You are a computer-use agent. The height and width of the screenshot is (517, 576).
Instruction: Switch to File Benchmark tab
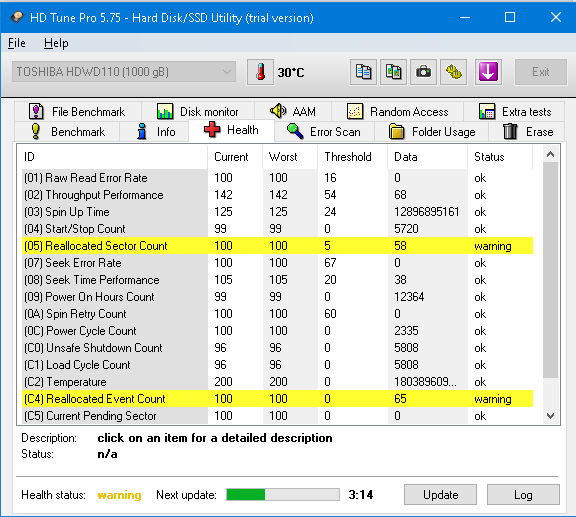click(78, 111)
